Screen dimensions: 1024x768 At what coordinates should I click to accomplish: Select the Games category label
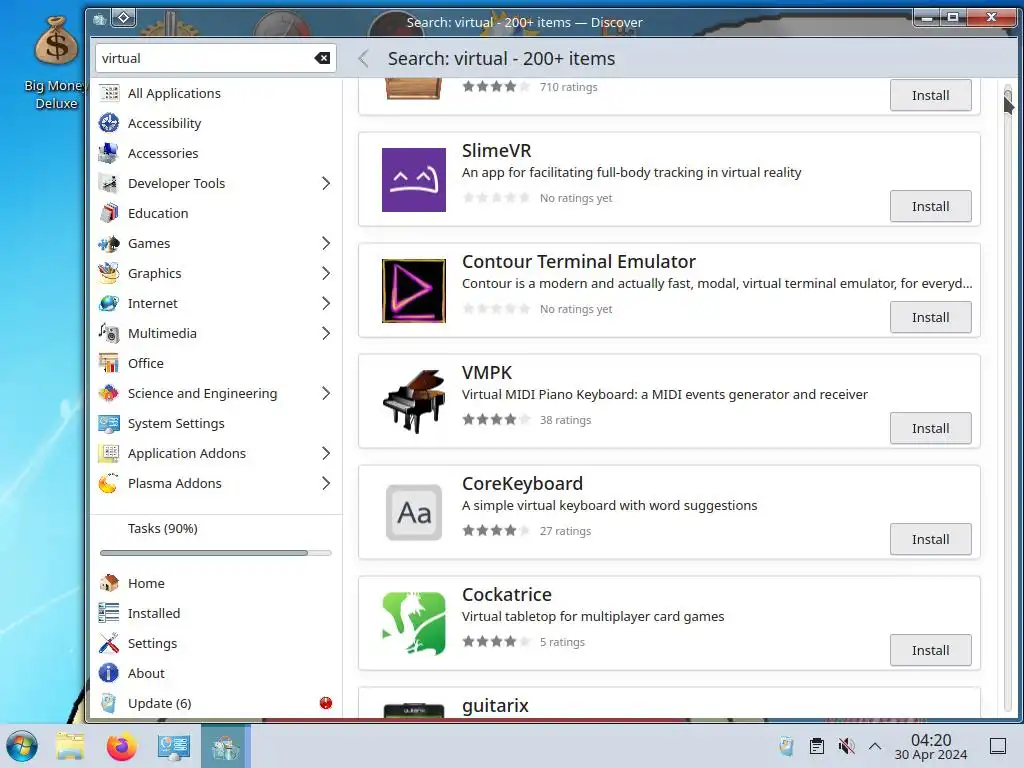(x=149, y=244)
